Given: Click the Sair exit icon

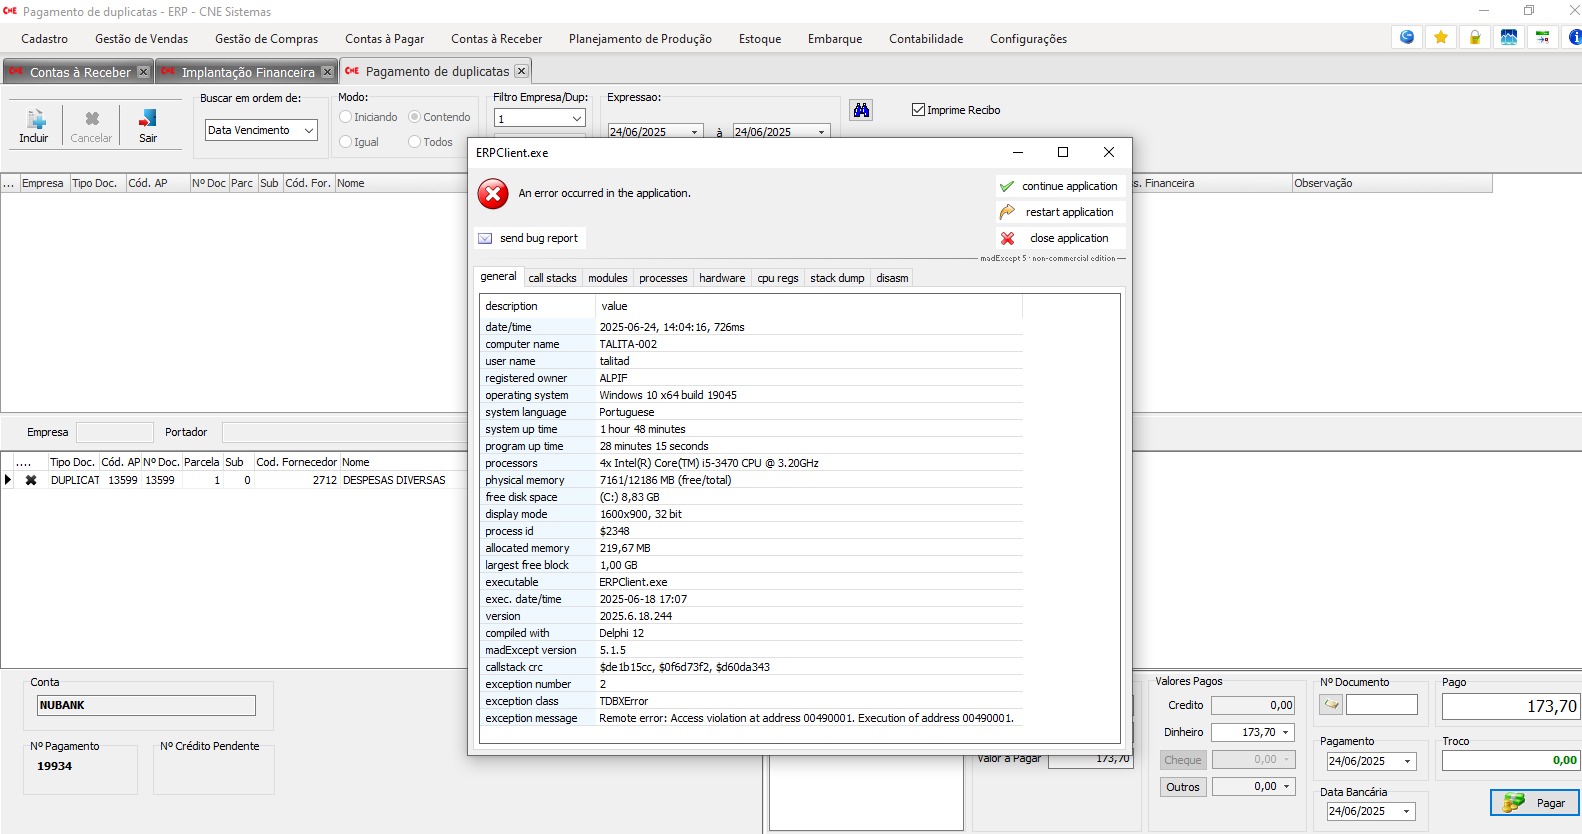Looking at the screenshot, I should (x=148, y=126).
